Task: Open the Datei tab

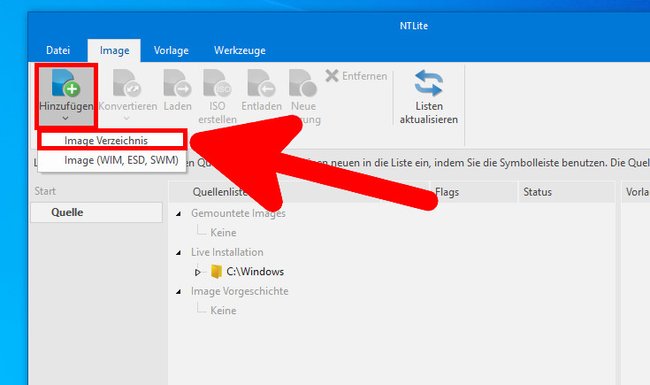Action: coord(58,51)
